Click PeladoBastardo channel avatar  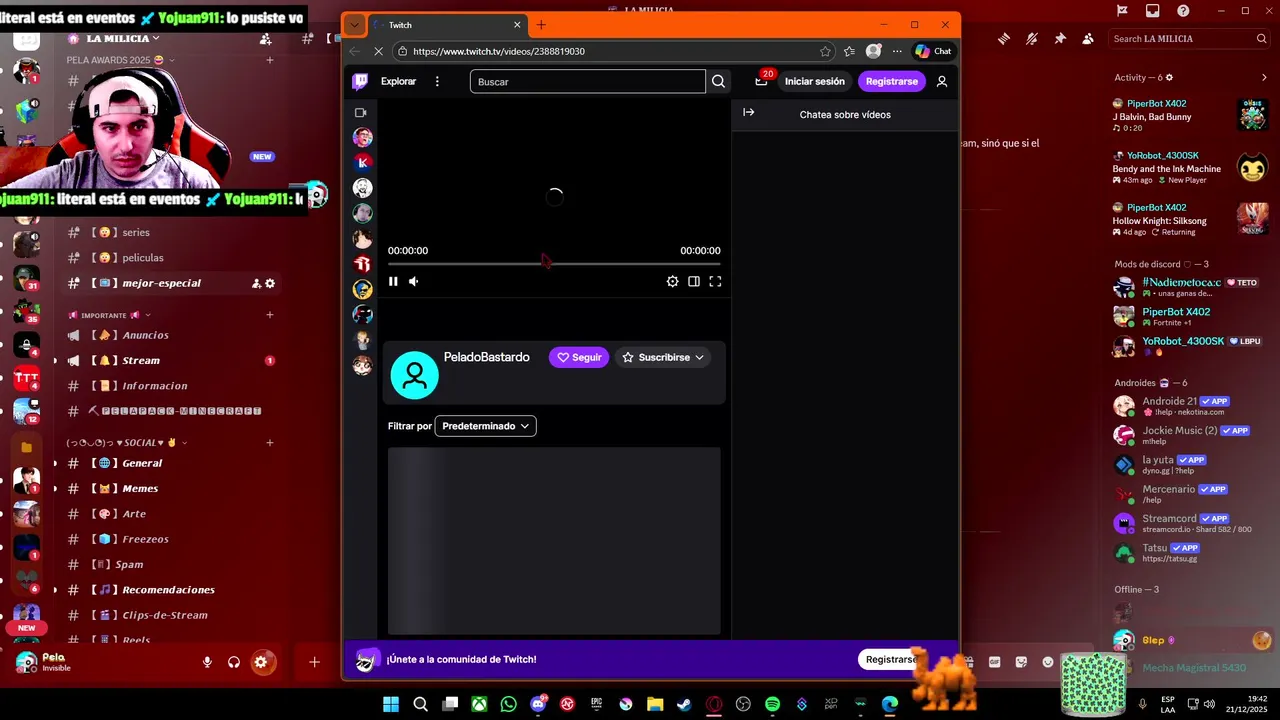[414, 375]
